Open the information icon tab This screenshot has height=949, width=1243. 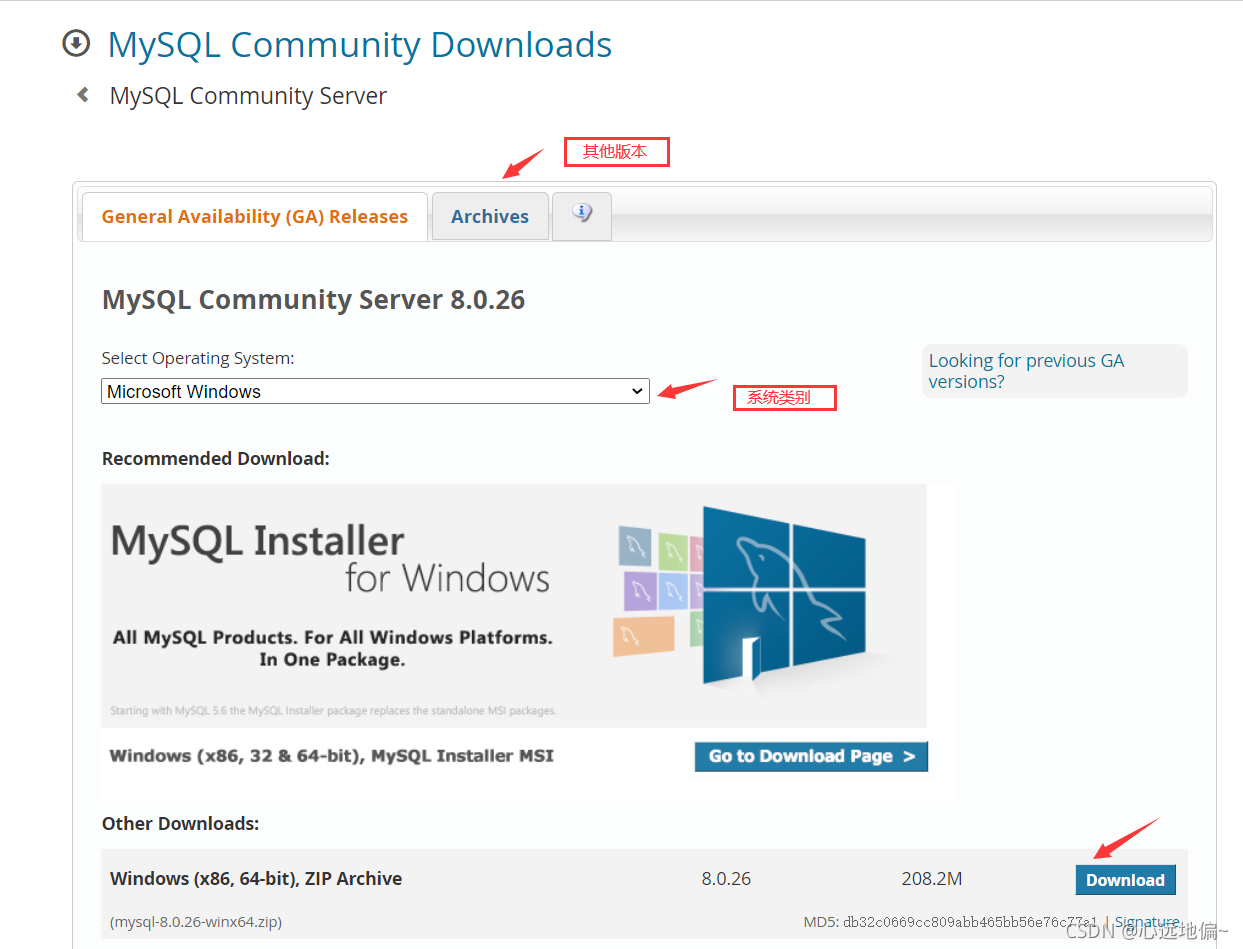582,215
